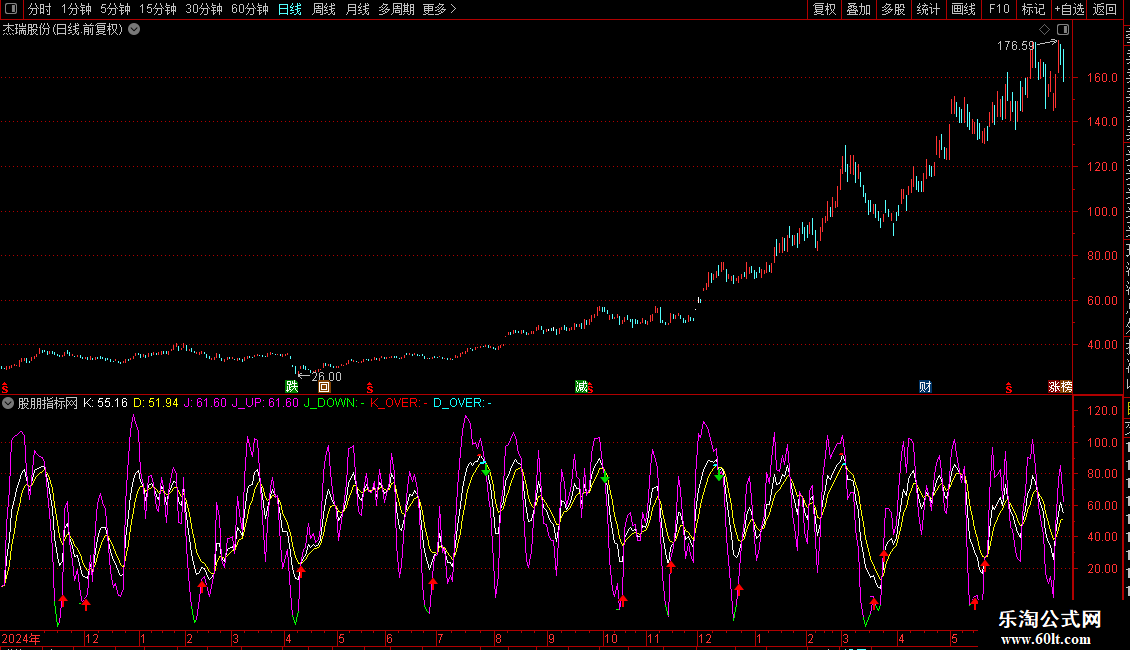This screenshot has height=650, width=1130.
Task: Click the 股朋指标网 indicator name
Action: point(48,403)
